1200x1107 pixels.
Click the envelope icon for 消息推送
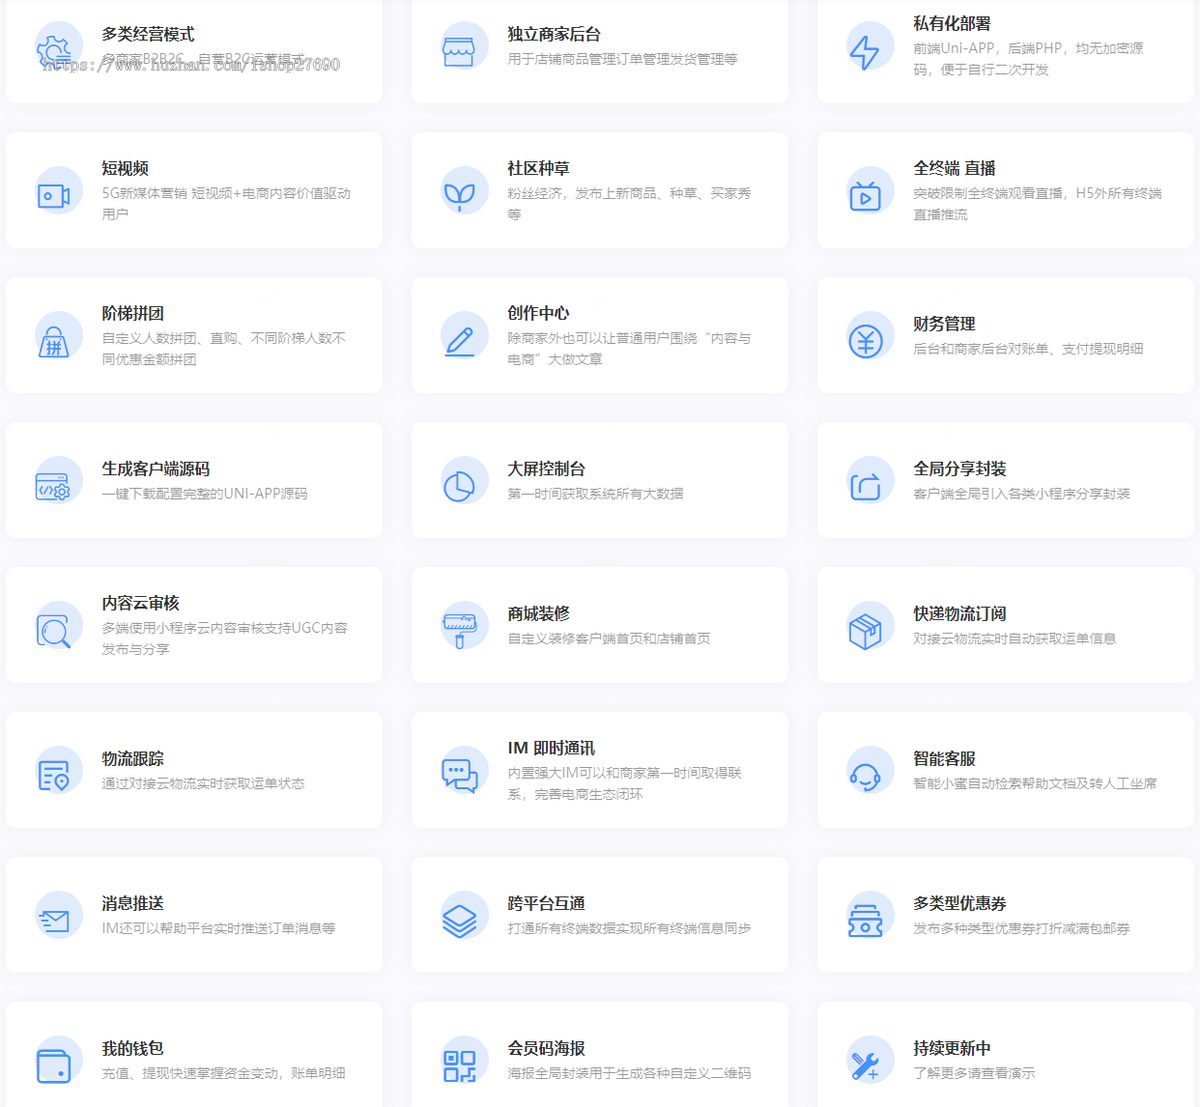click(54, 920)
